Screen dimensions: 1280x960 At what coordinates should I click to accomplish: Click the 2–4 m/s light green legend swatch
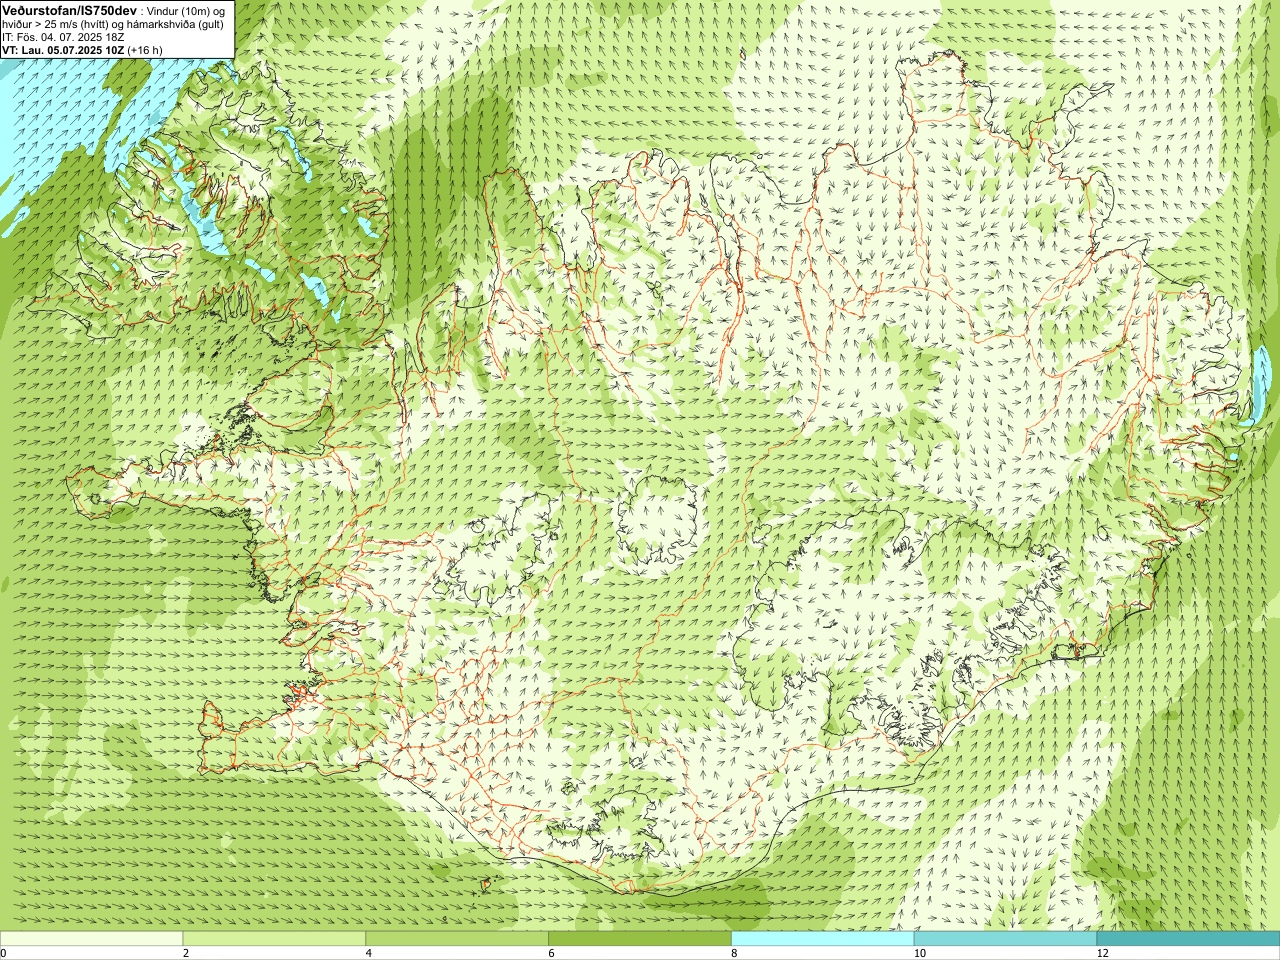(x=274, y=939)
